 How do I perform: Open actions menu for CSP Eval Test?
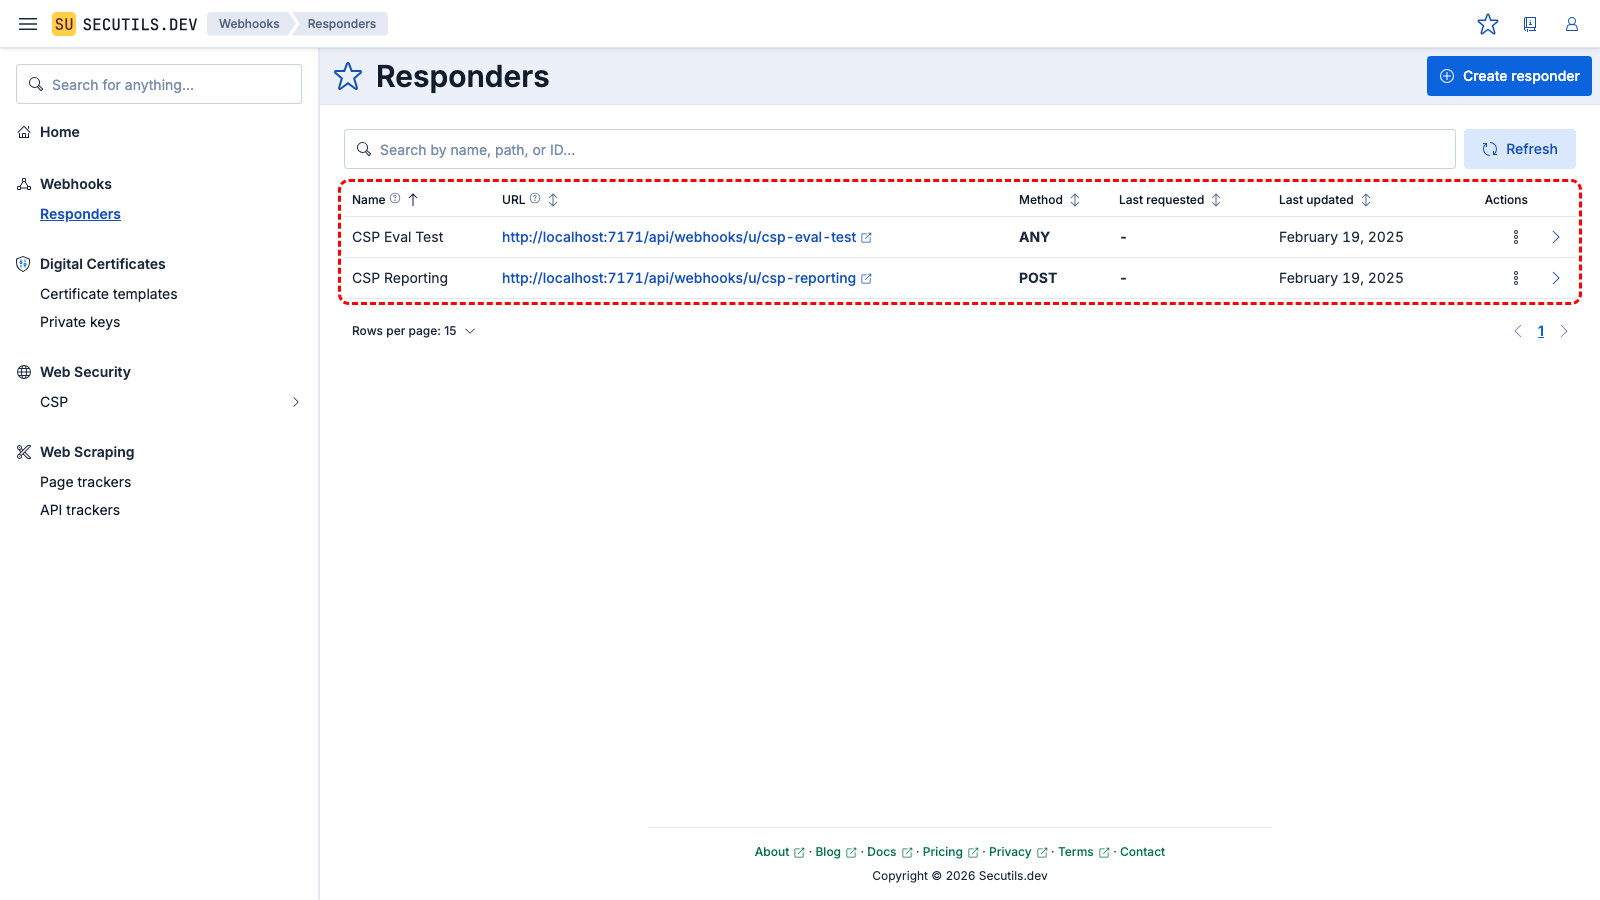1516,237
